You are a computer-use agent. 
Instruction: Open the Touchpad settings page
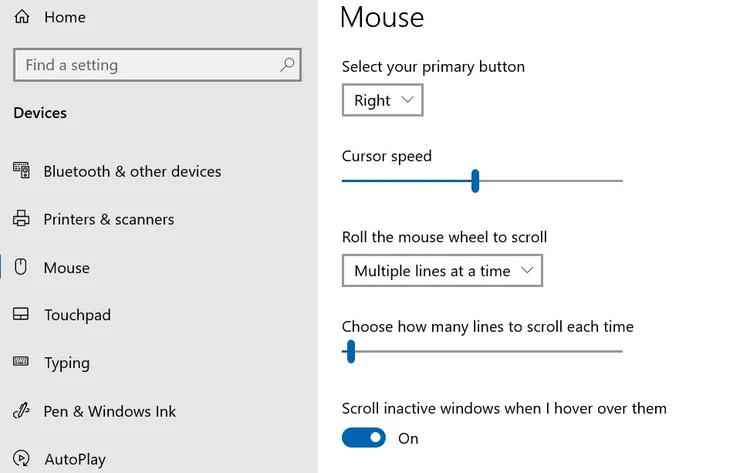(77, 315)
